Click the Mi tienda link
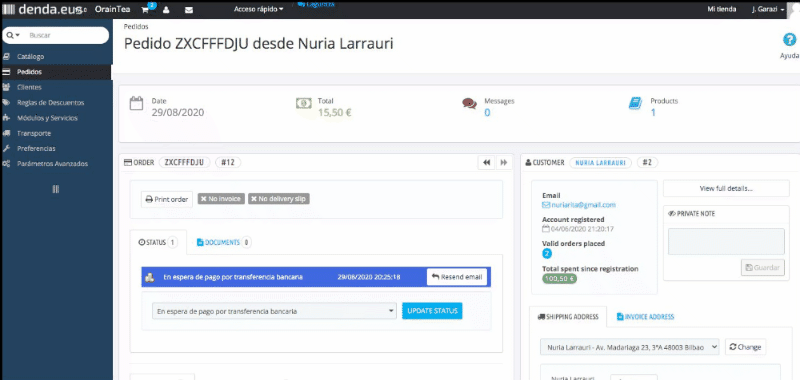Screen dimensions: 800x380 coord(721,9)
